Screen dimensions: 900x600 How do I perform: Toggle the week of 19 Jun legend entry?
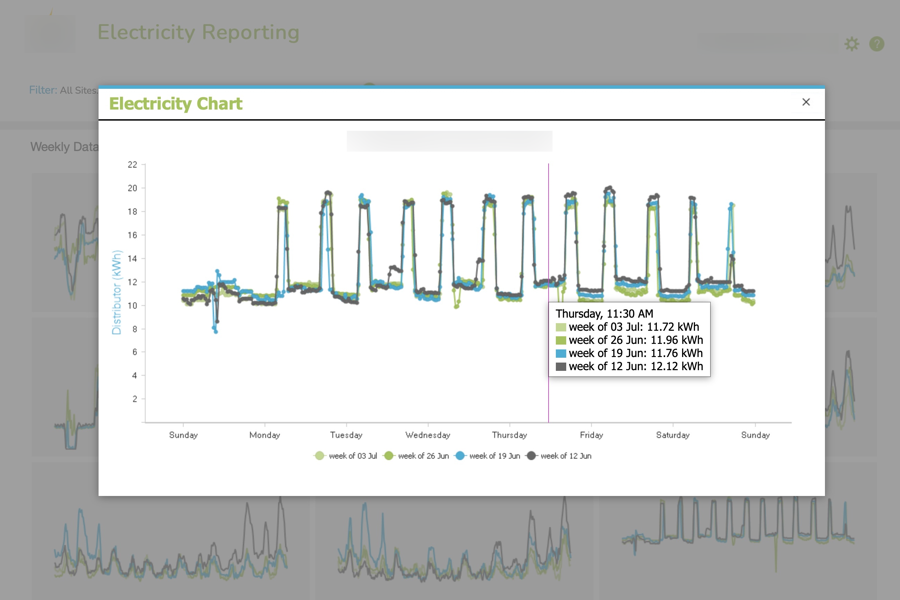pos(488,456)
